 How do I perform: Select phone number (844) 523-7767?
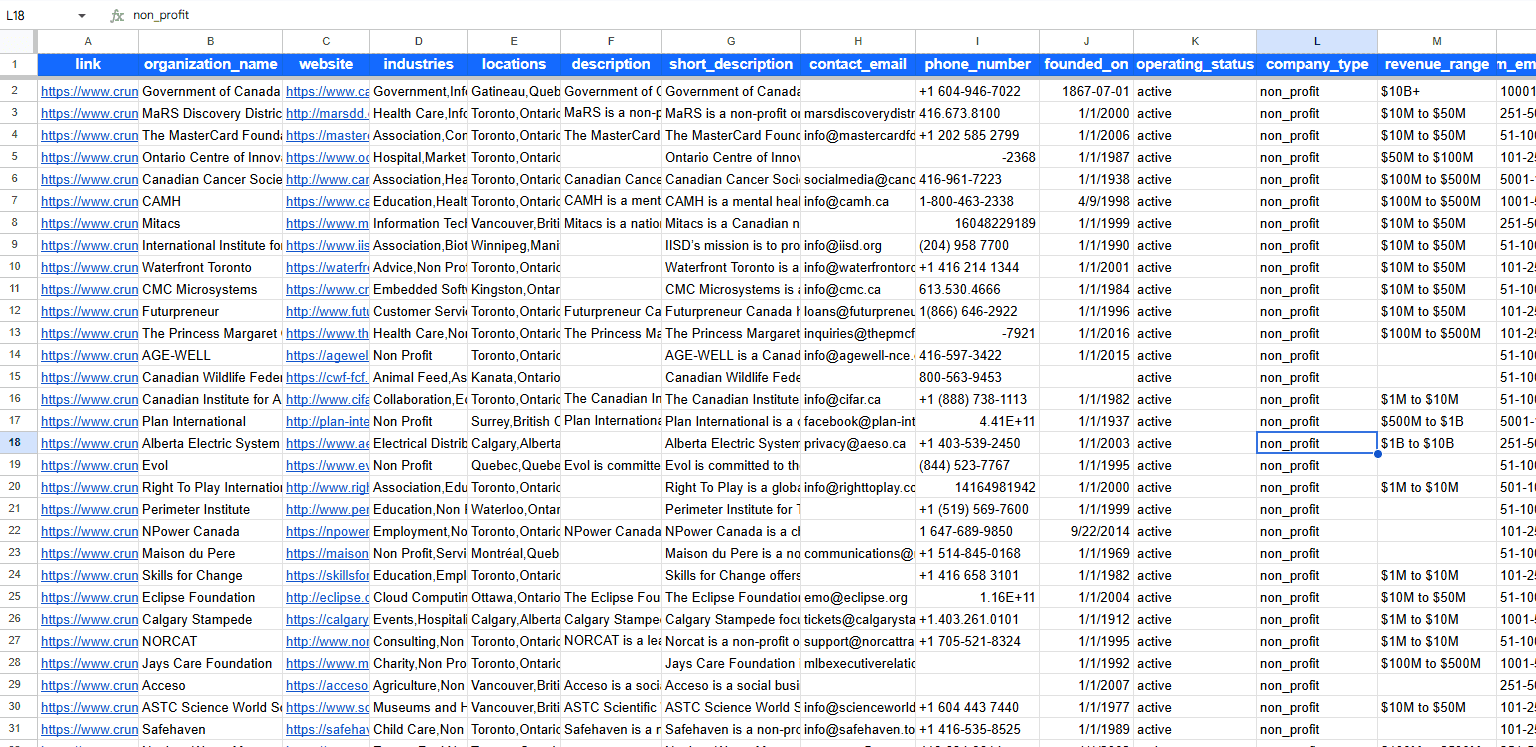[x=977, y=465]
